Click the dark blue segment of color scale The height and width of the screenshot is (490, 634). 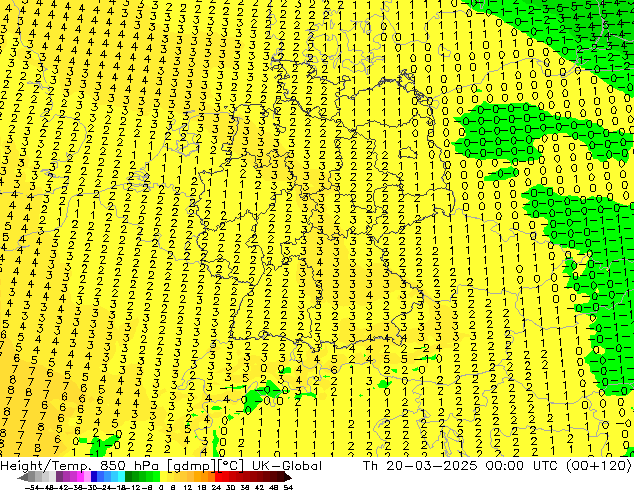[x=94, y=476]
